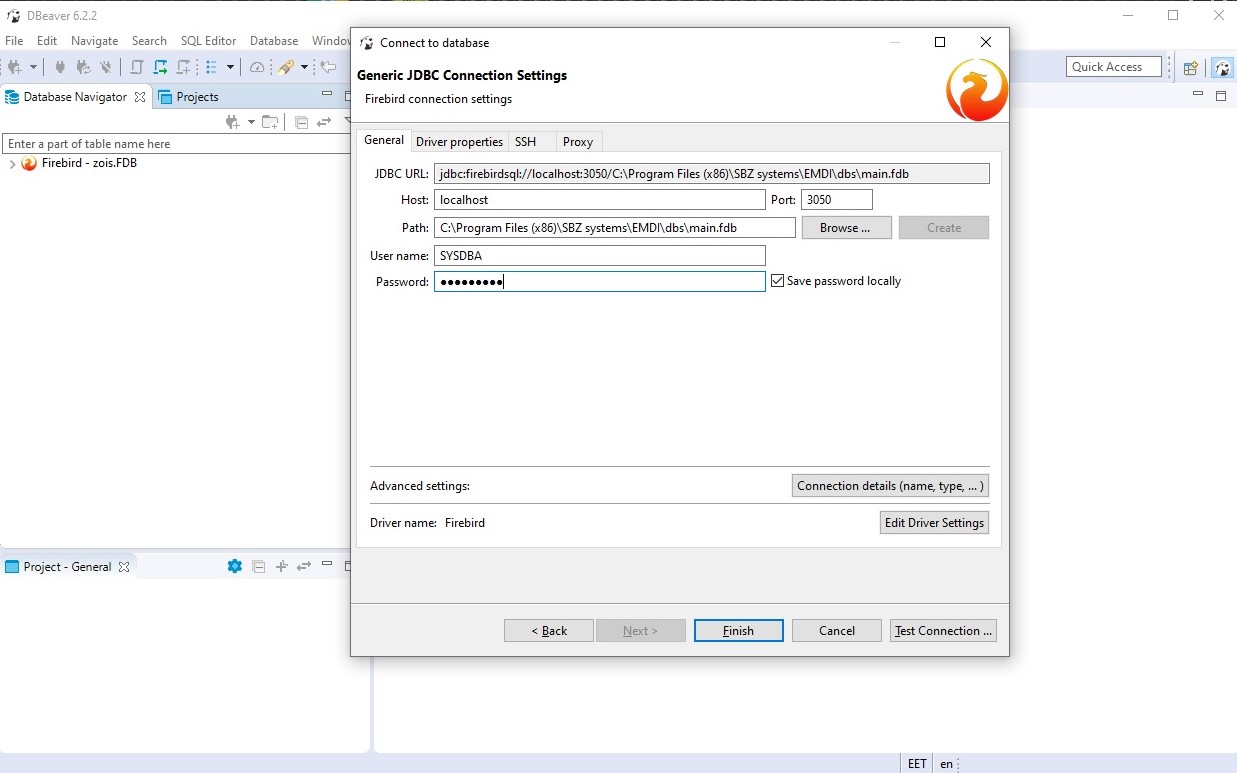
Task: Click the plus icon in Project - General panel
Action: coord(281,566)
